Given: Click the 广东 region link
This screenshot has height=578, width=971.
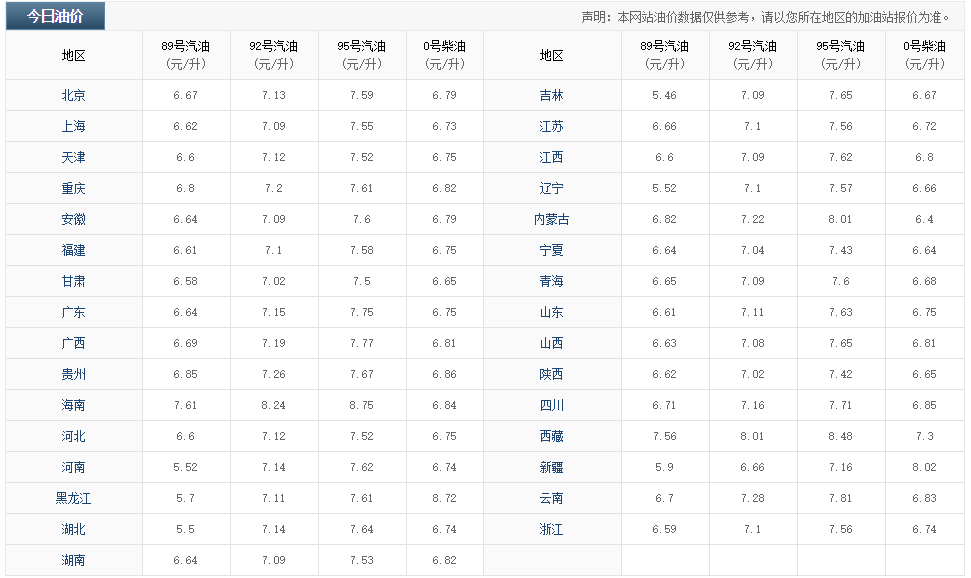Looking at the screenshot, I should 73,313.
